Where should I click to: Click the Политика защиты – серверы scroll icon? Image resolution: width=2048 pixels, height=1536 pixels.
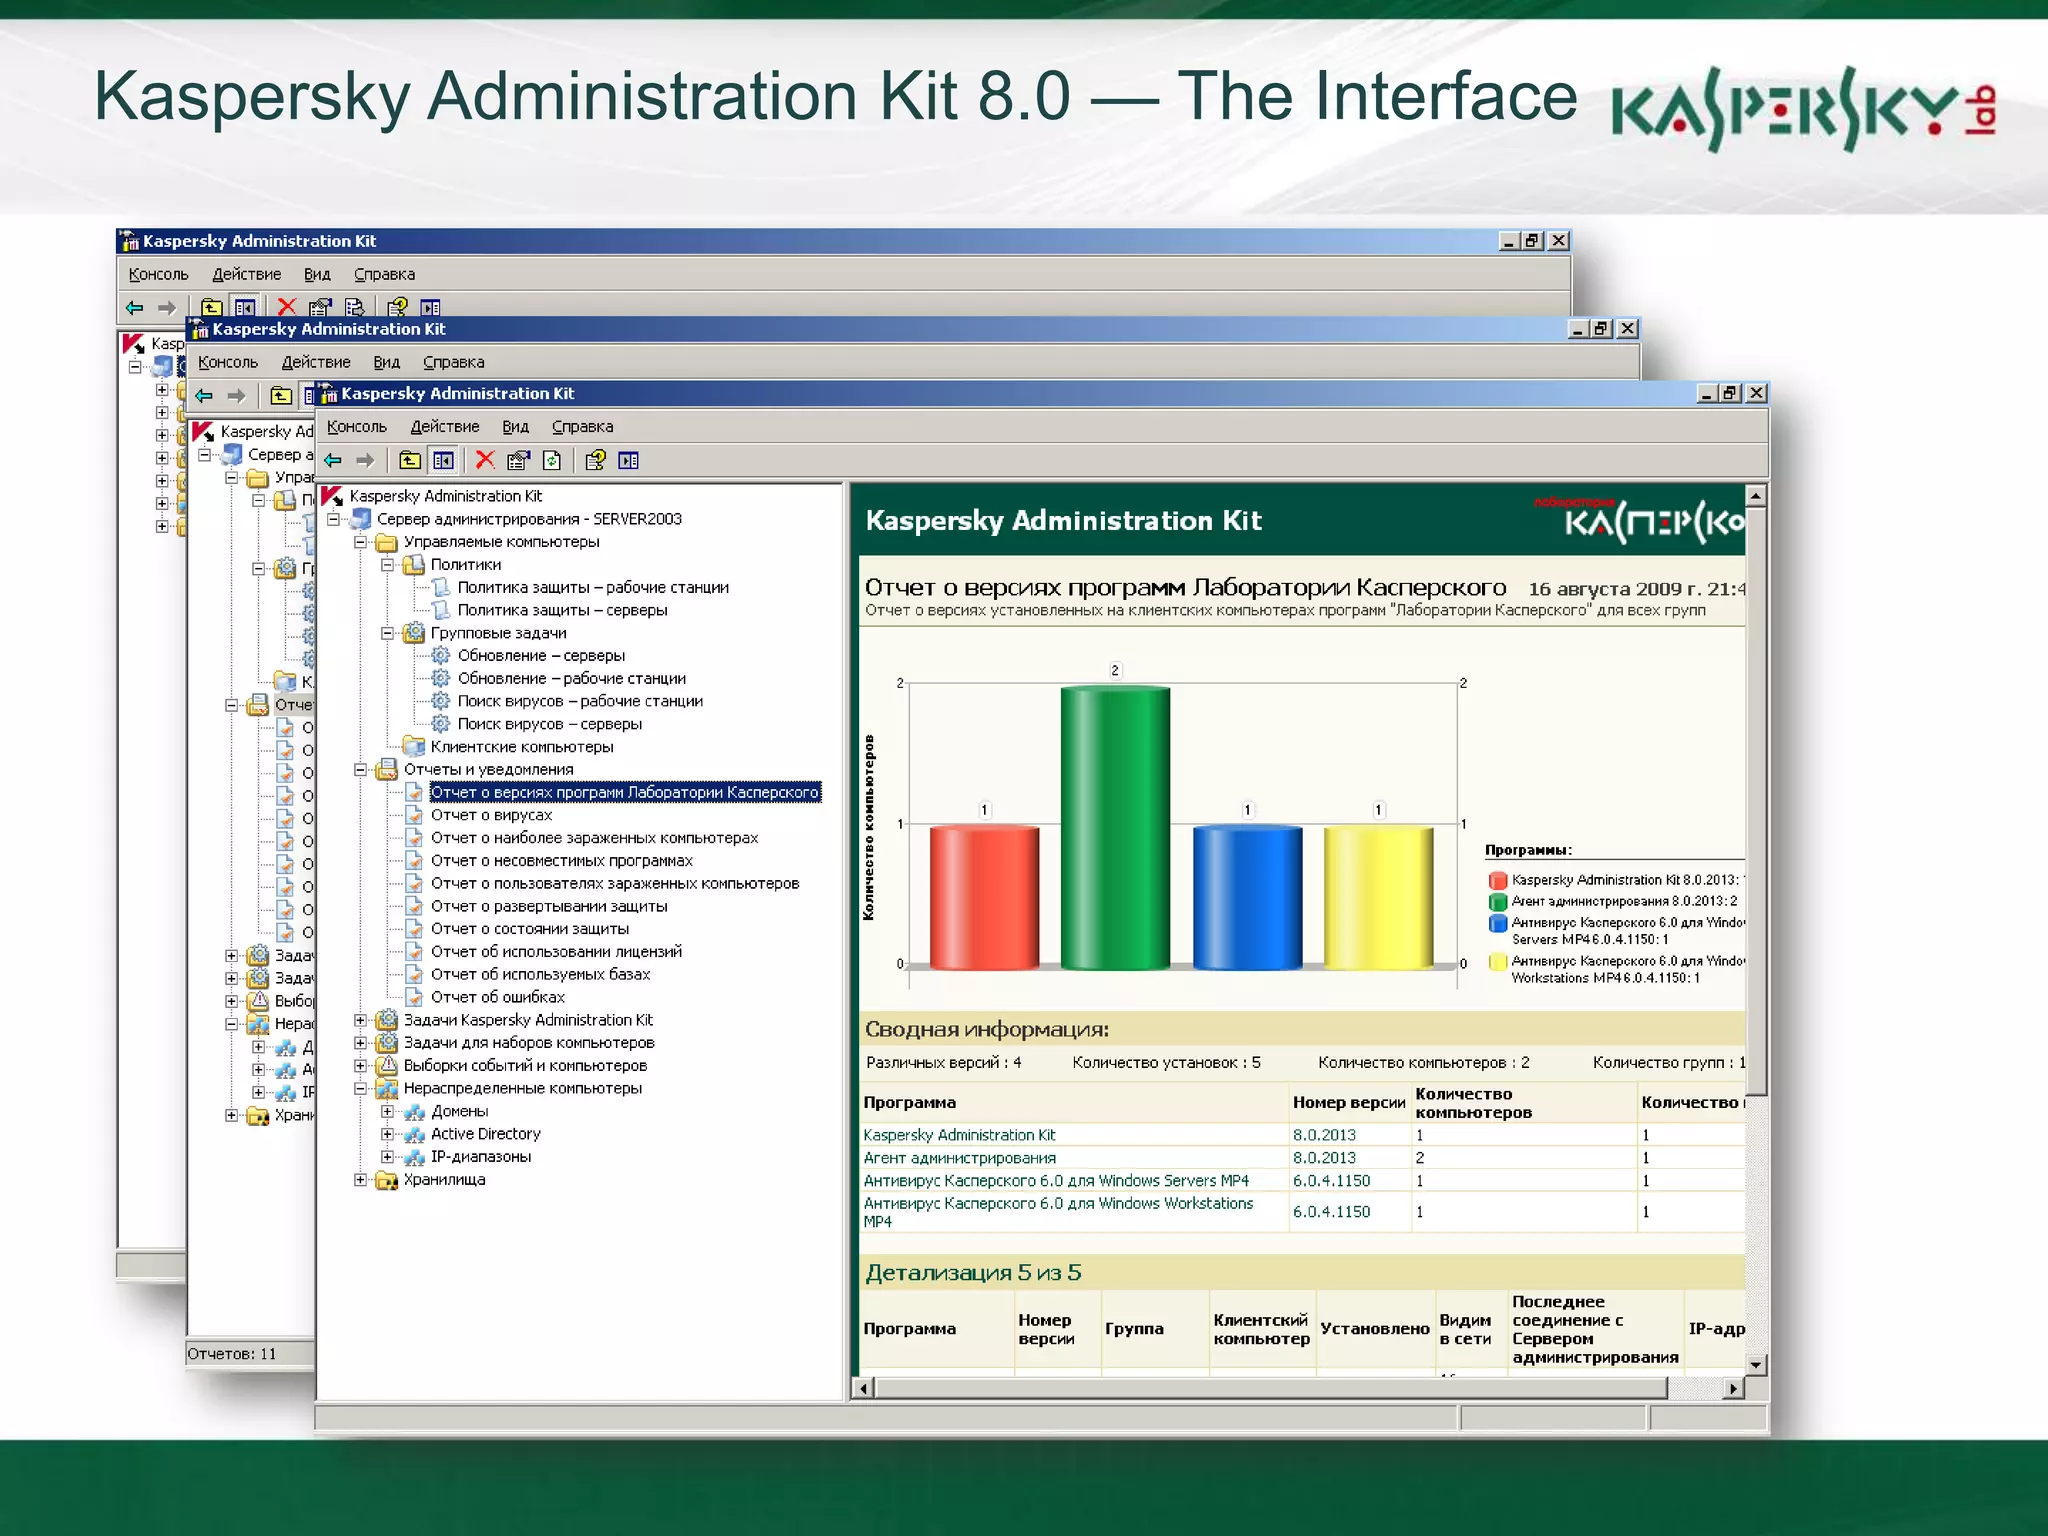point(441,610)
